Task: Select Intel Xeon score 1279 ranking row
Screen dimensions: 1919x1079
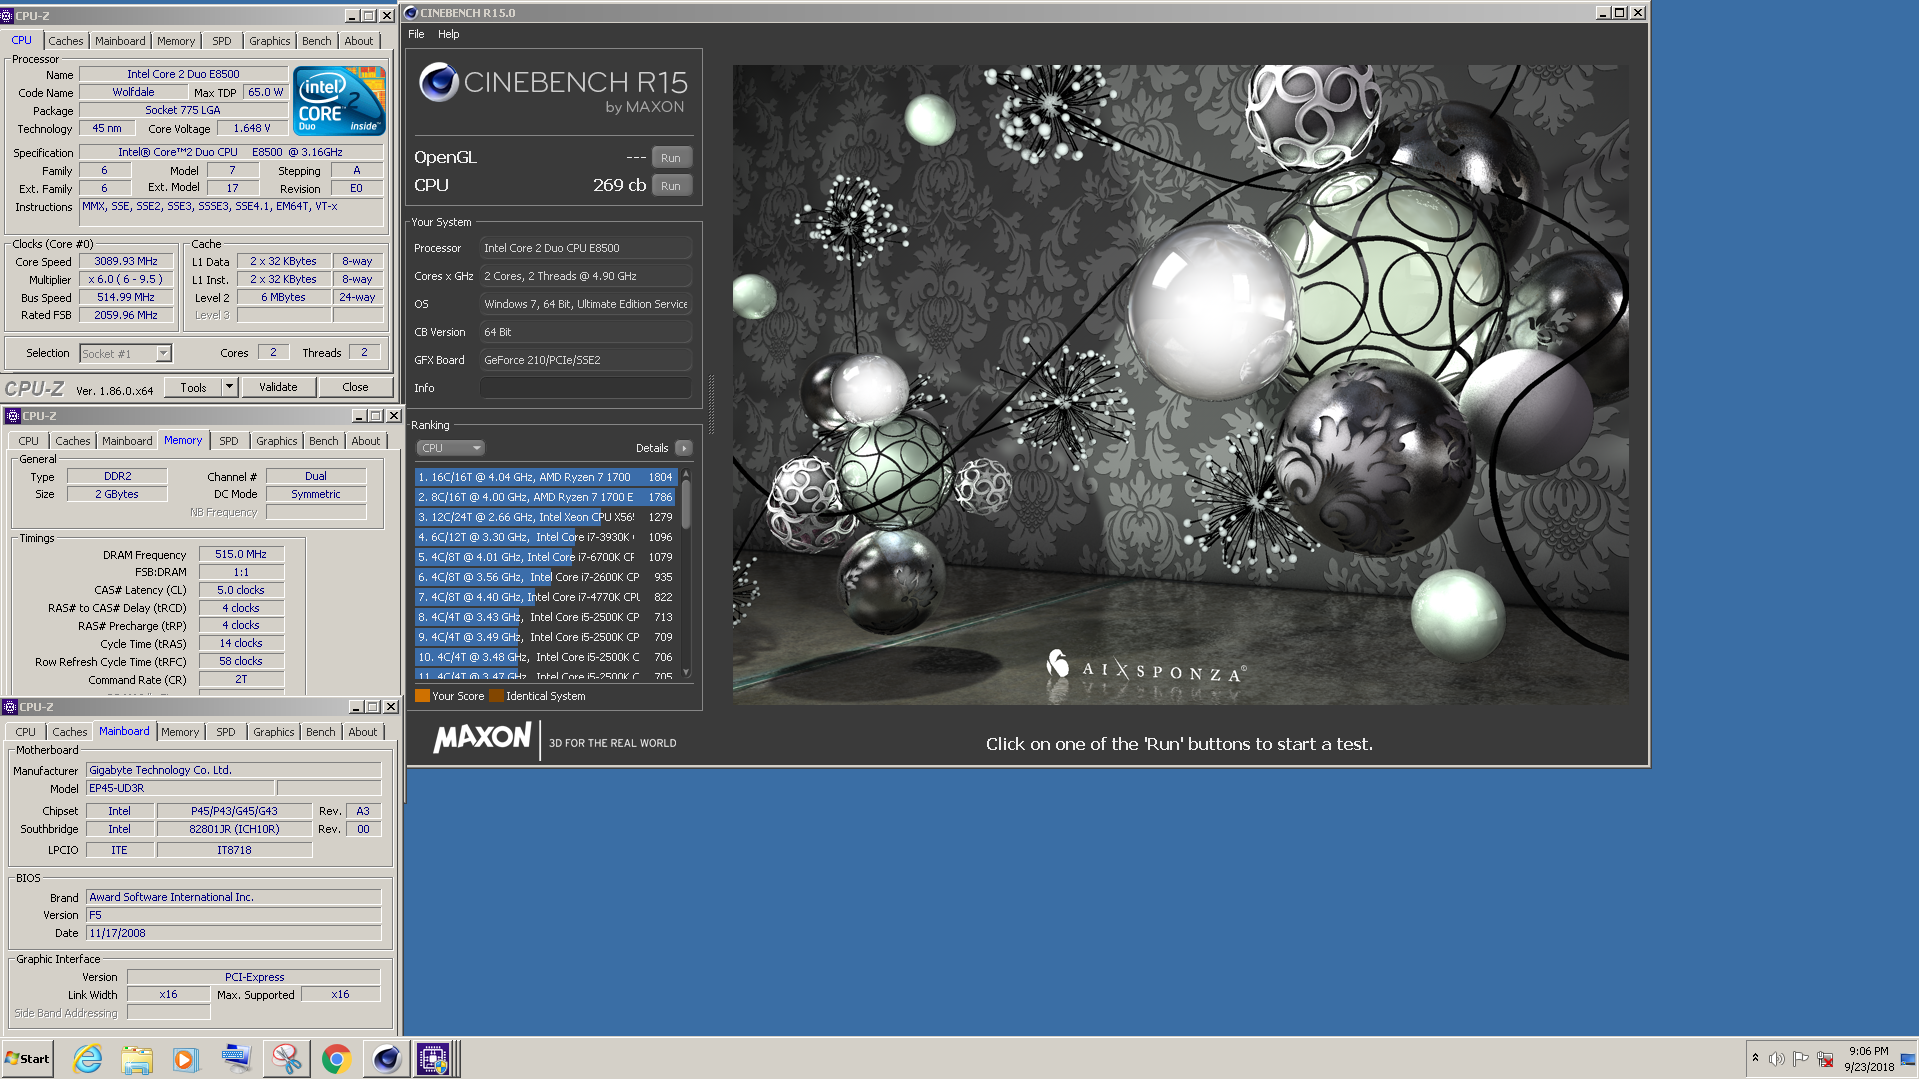Action: coord(545,517)
